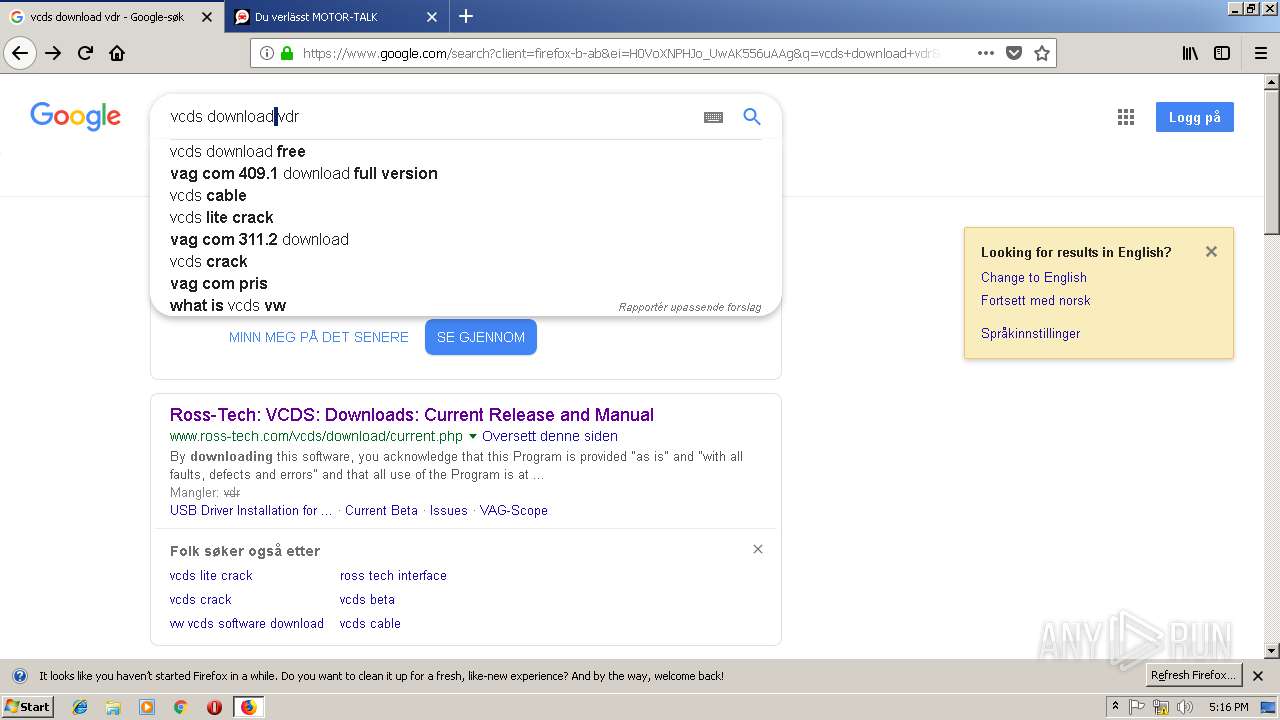The width and height of the screenshot is (1280, 720).
Task: Close the Firefox refresh notification bar
Action: [x=1258, y=676]
